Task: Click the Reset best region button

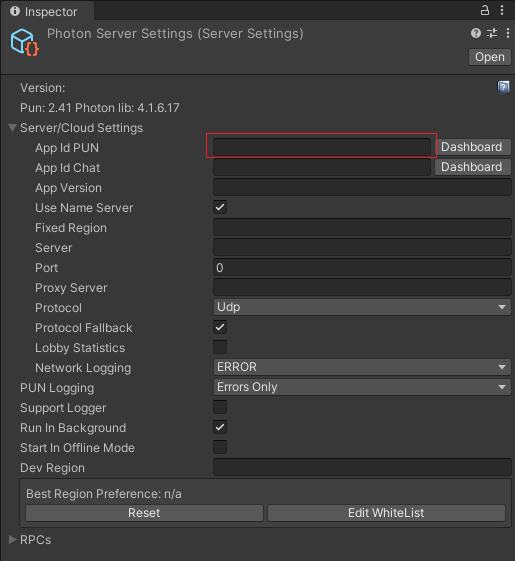Action: tap(144, 513)
